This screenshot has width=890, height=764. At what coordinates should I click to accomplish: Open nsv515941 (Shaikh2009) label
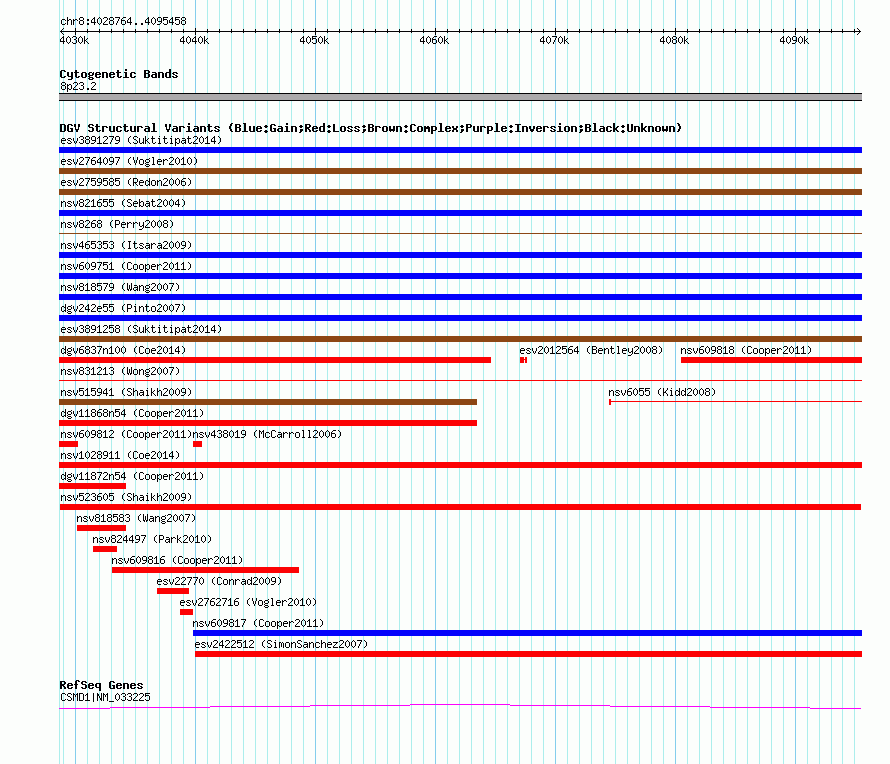click(x=126, y=392)
